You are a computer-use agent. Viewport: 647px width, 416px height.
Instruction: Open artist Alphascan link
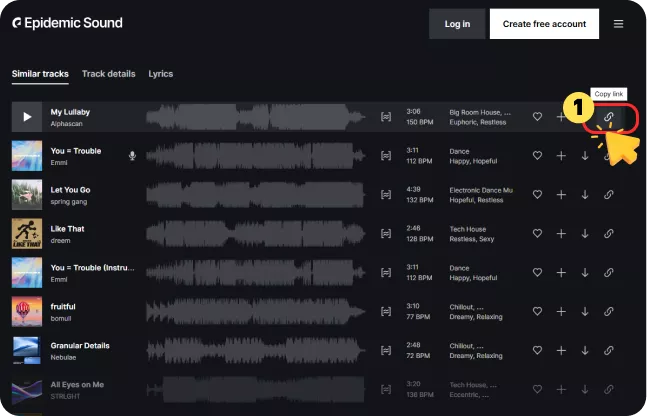(66, 124)
